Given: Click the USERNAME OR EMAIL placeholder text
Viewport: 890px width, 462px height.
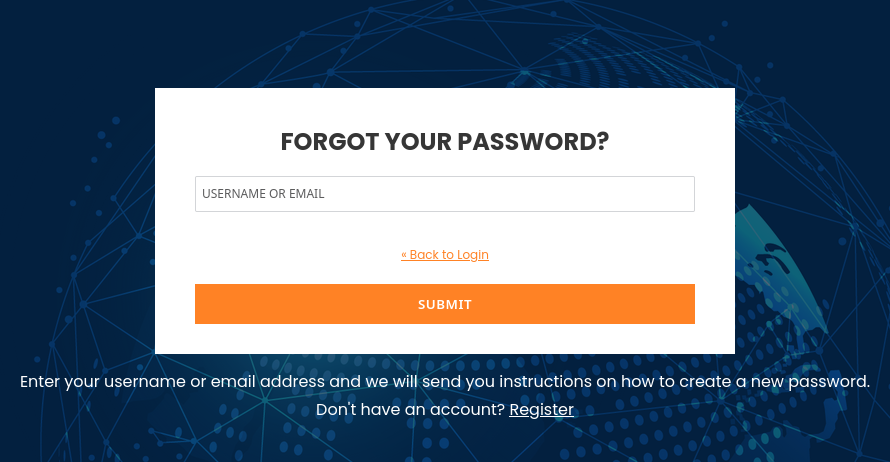Looking at the screenshot, I should click(x=263, y=194).
